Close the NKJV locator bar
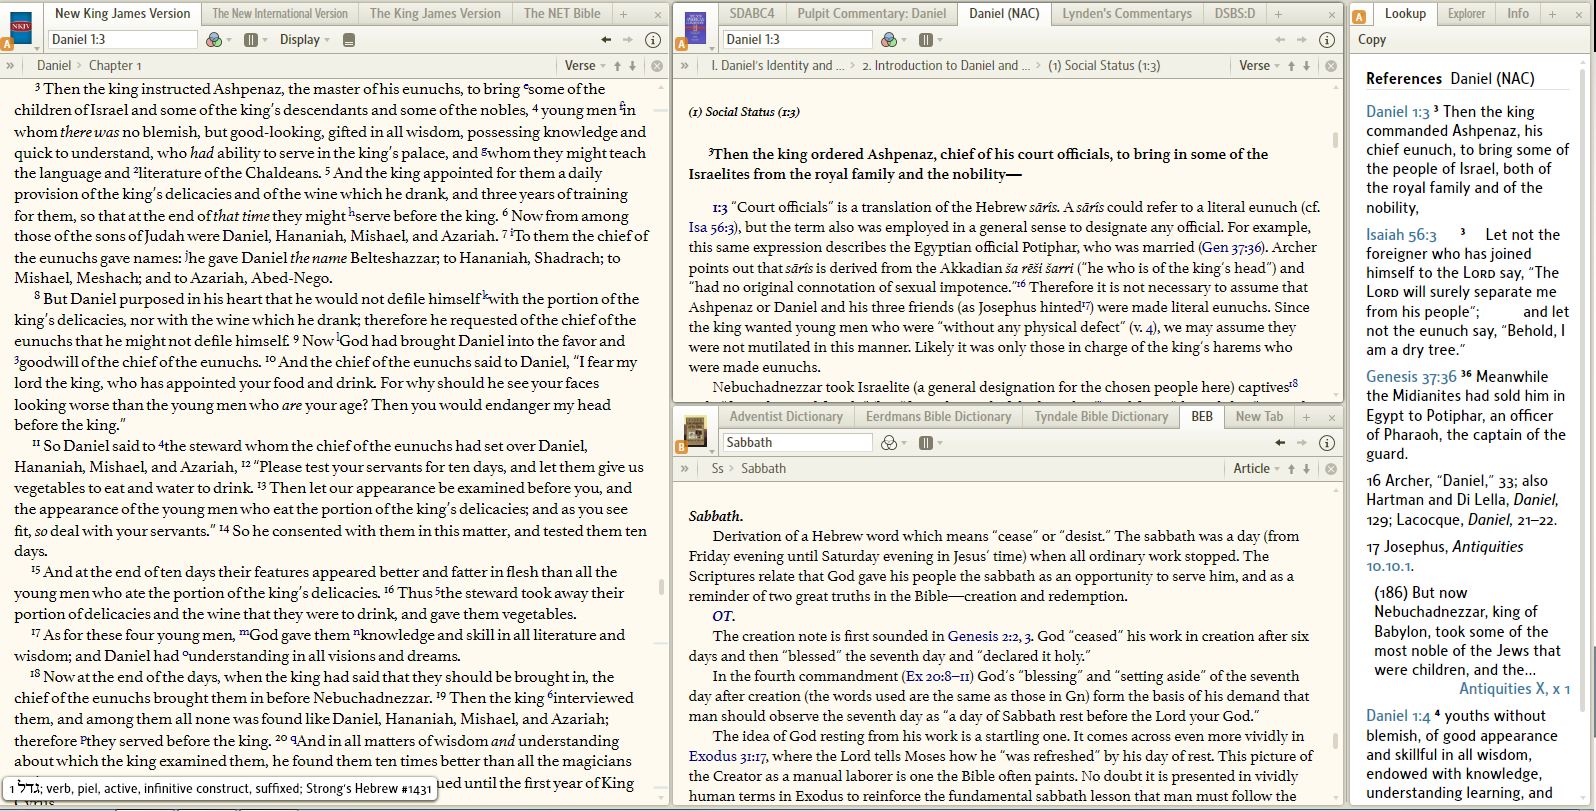 tap(657, 66)
